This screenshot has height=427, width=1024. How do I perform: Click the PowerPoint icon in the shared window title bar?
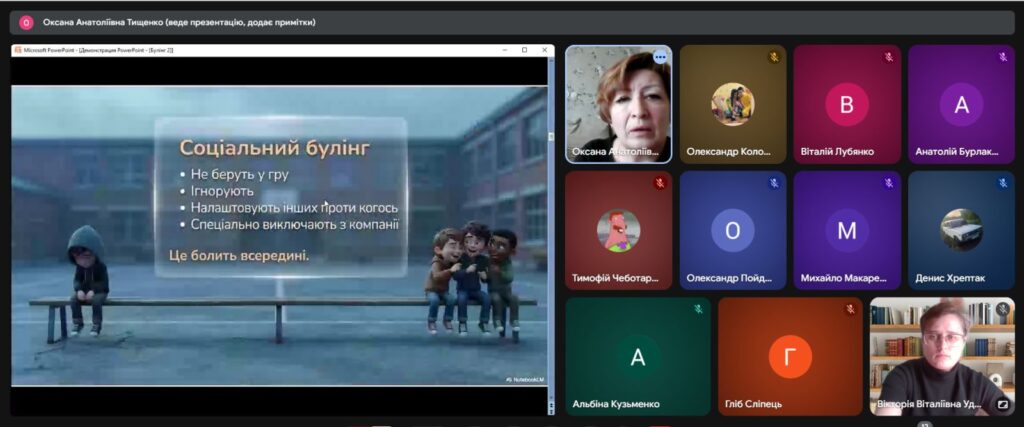(17, 50)
